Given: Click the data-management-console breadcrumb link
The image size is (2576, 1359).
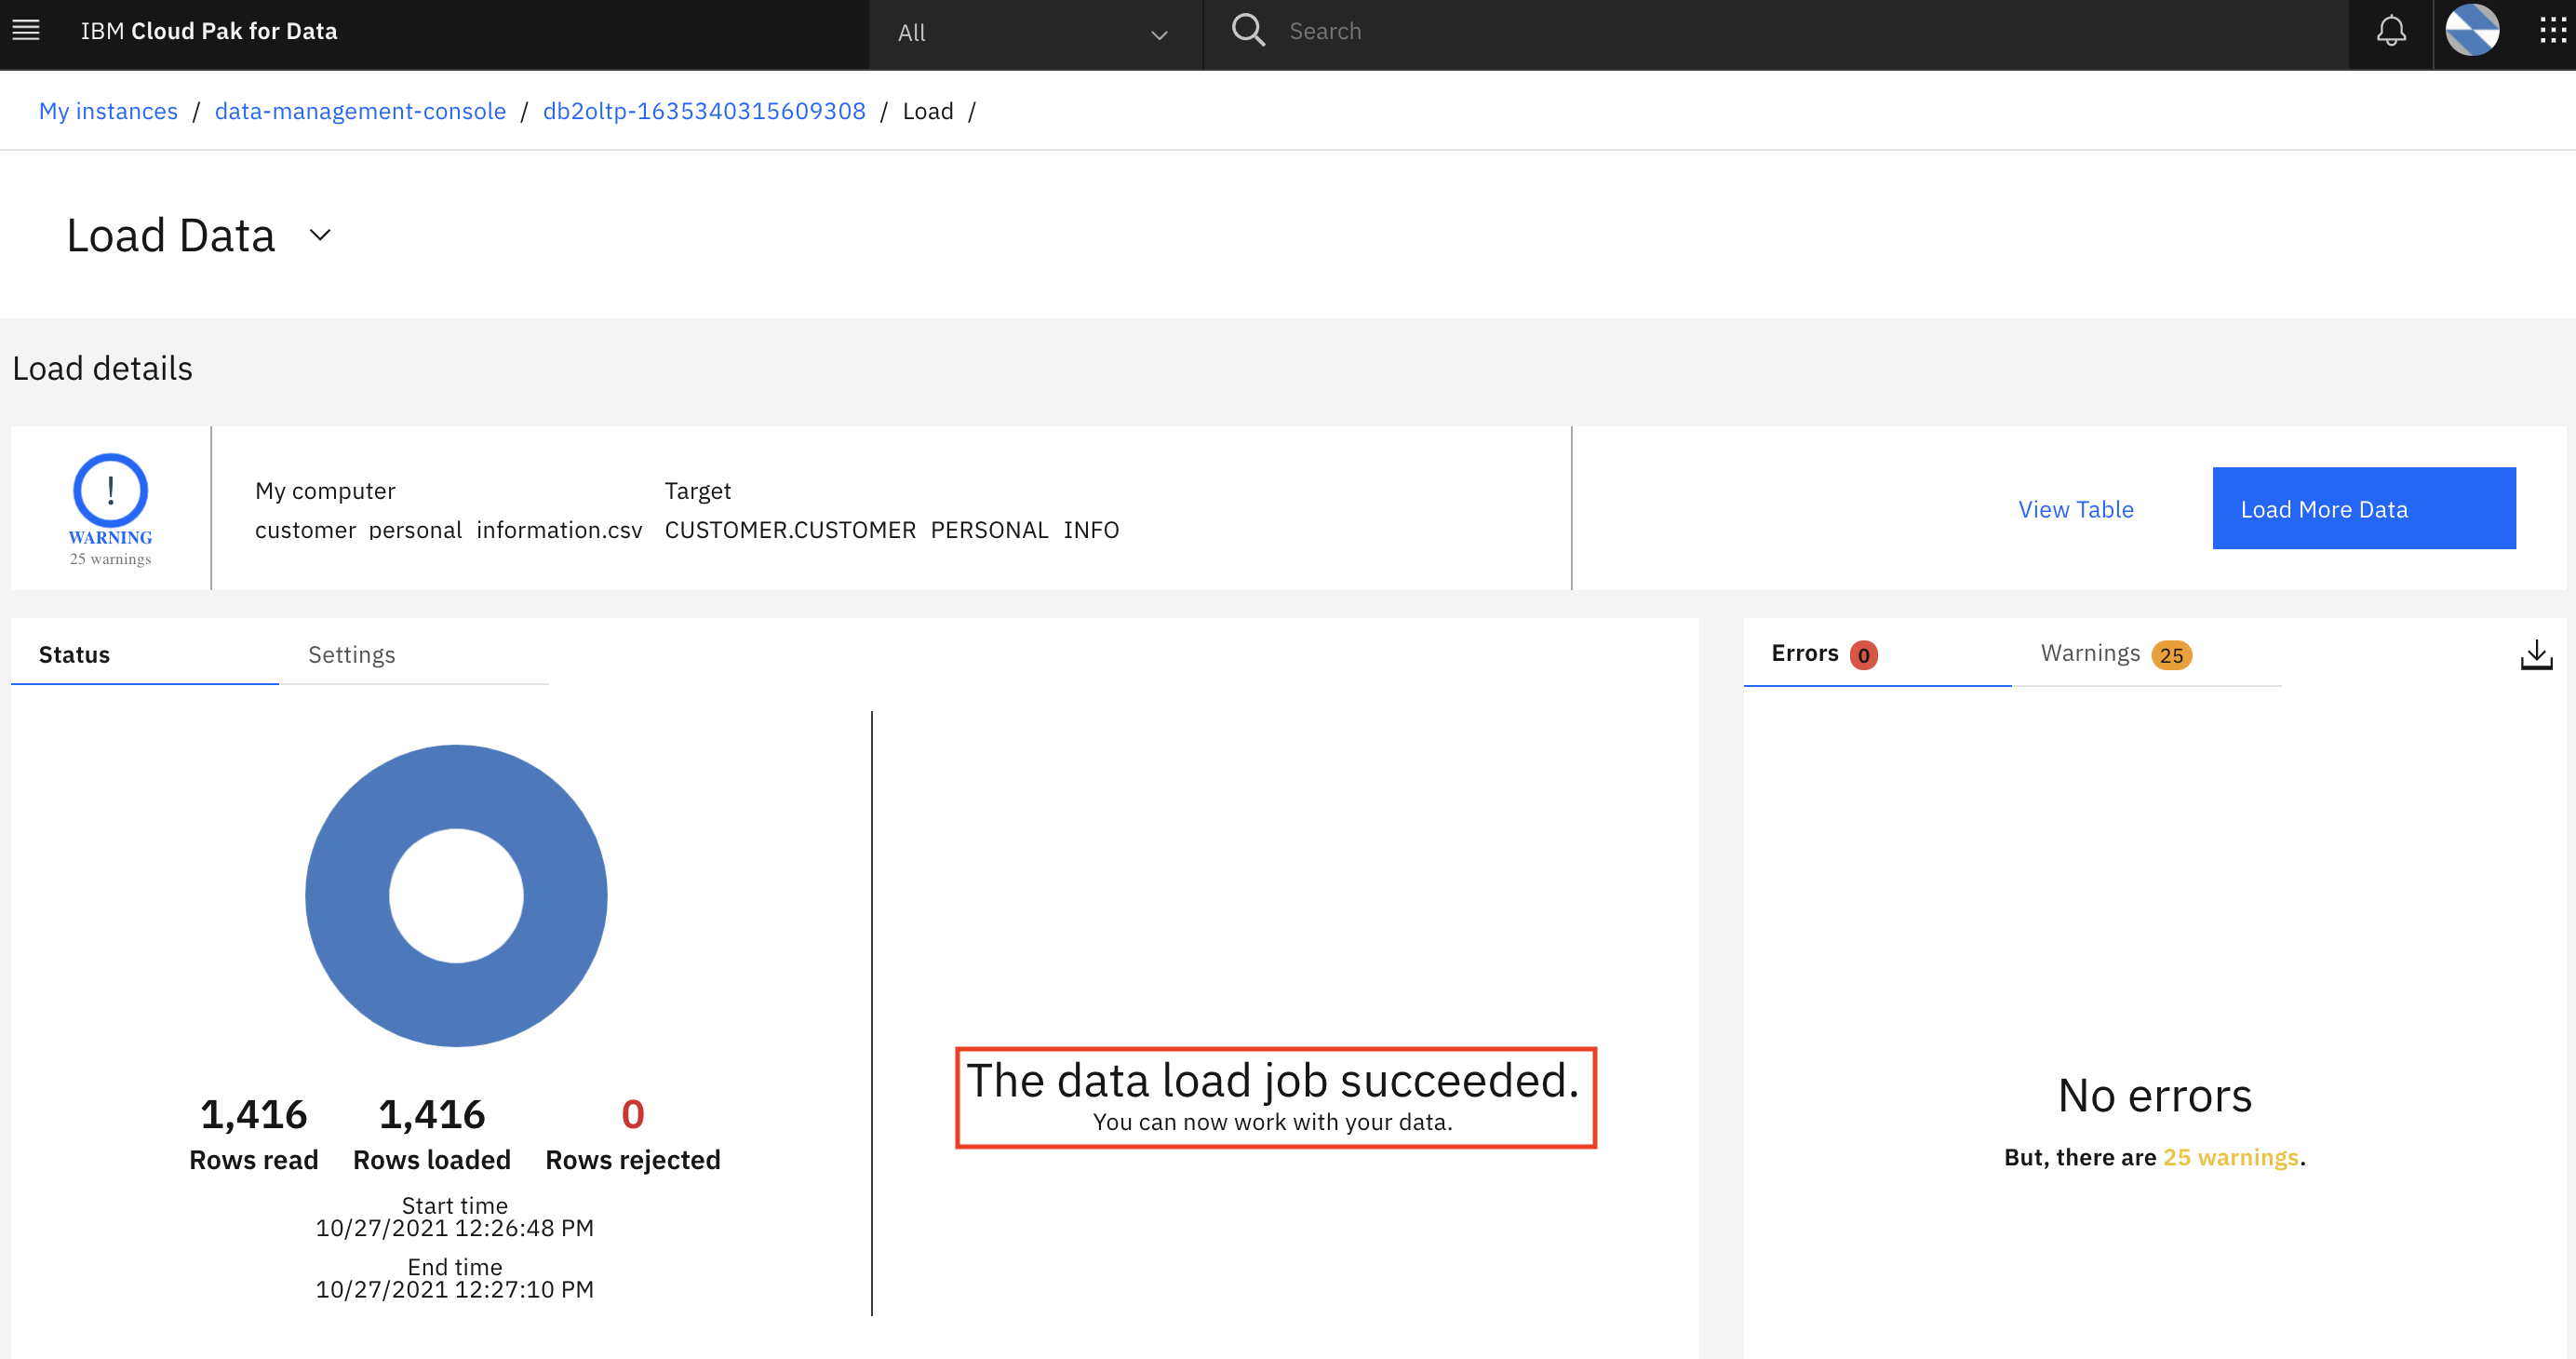Looking at the screenshot, I should click(x=361, y=111).
